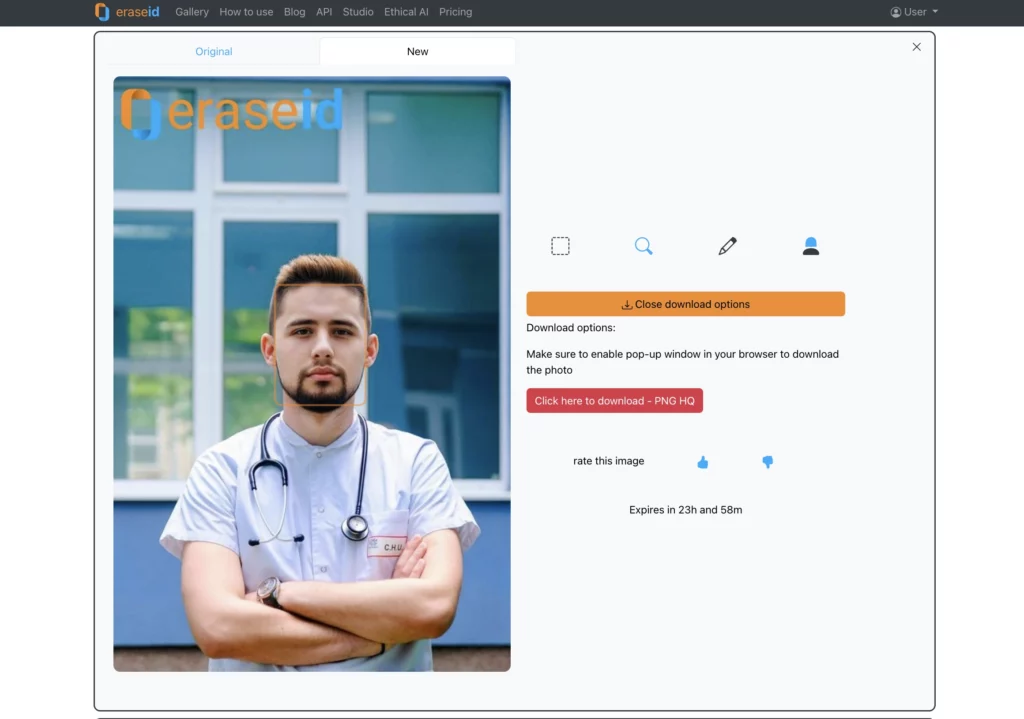Give the image a thumbs up

[x=703, y=461]
